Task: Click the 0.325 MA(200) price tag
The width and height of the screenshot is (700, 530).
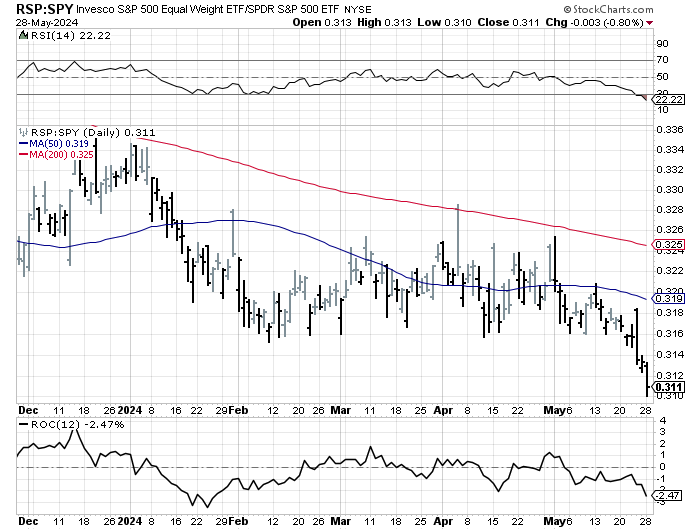Action: click(668, 245)
